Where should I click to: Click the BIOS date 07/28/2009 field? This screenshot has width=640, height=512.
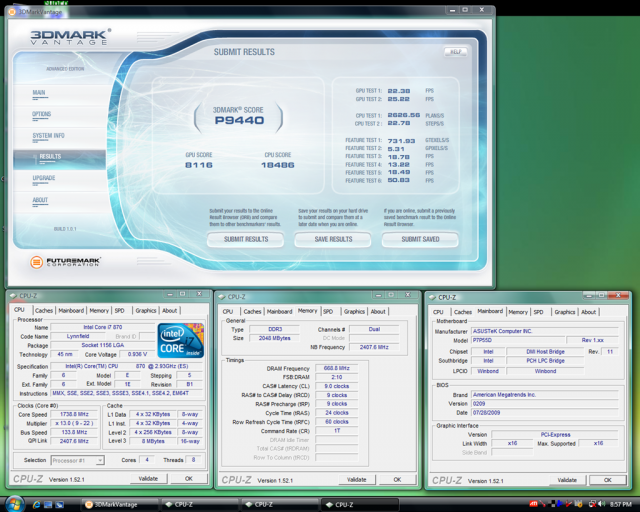pyautogui.click(x=545, y=413)
